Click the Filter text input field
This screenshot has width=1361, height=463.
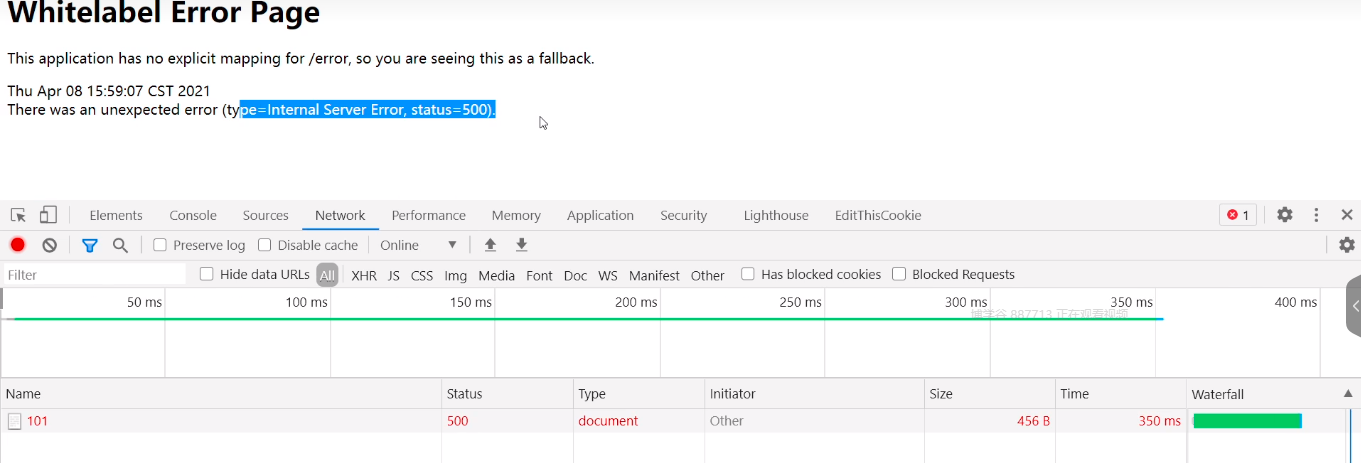pos(95,275)
